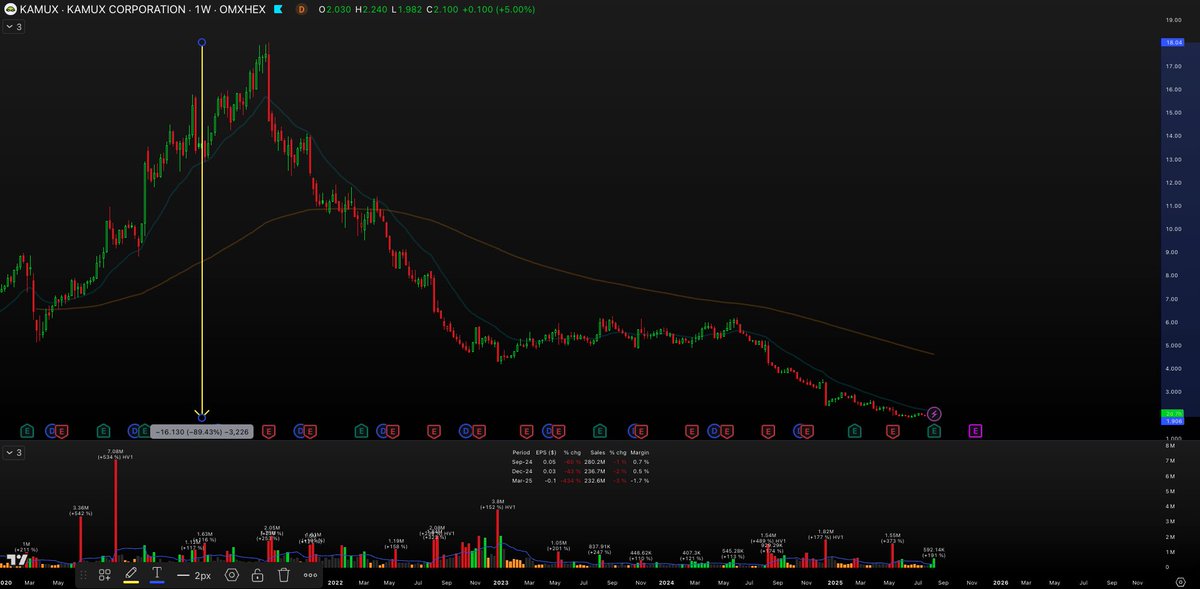The height and width of the screenshot is (589, 1200).
Task: Click the Margin column header
Action: (640, 453)
